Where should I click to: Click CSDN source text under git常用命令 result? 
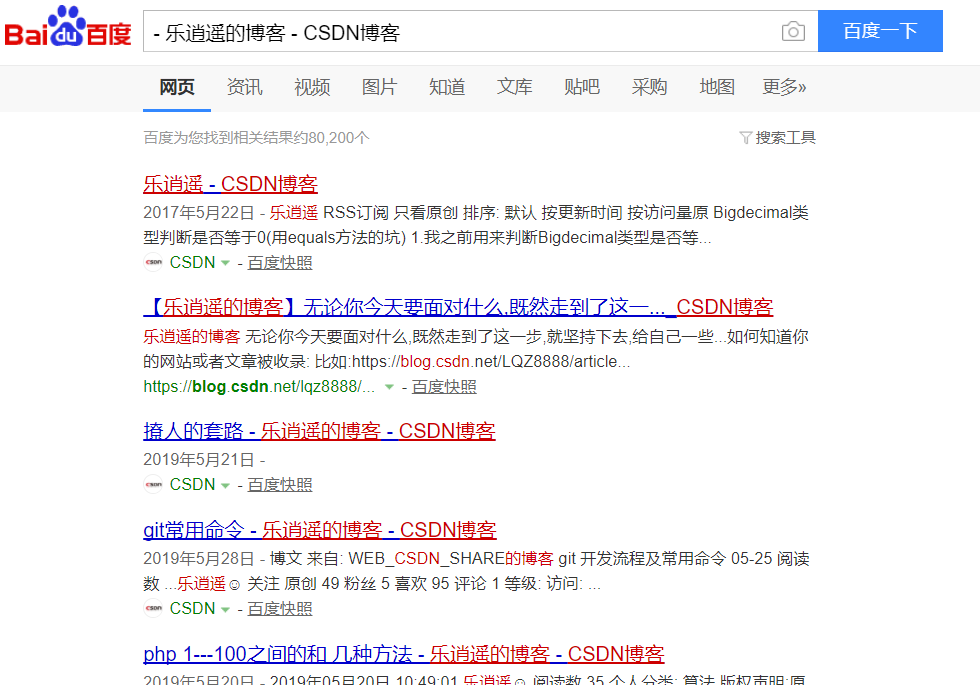192,608
